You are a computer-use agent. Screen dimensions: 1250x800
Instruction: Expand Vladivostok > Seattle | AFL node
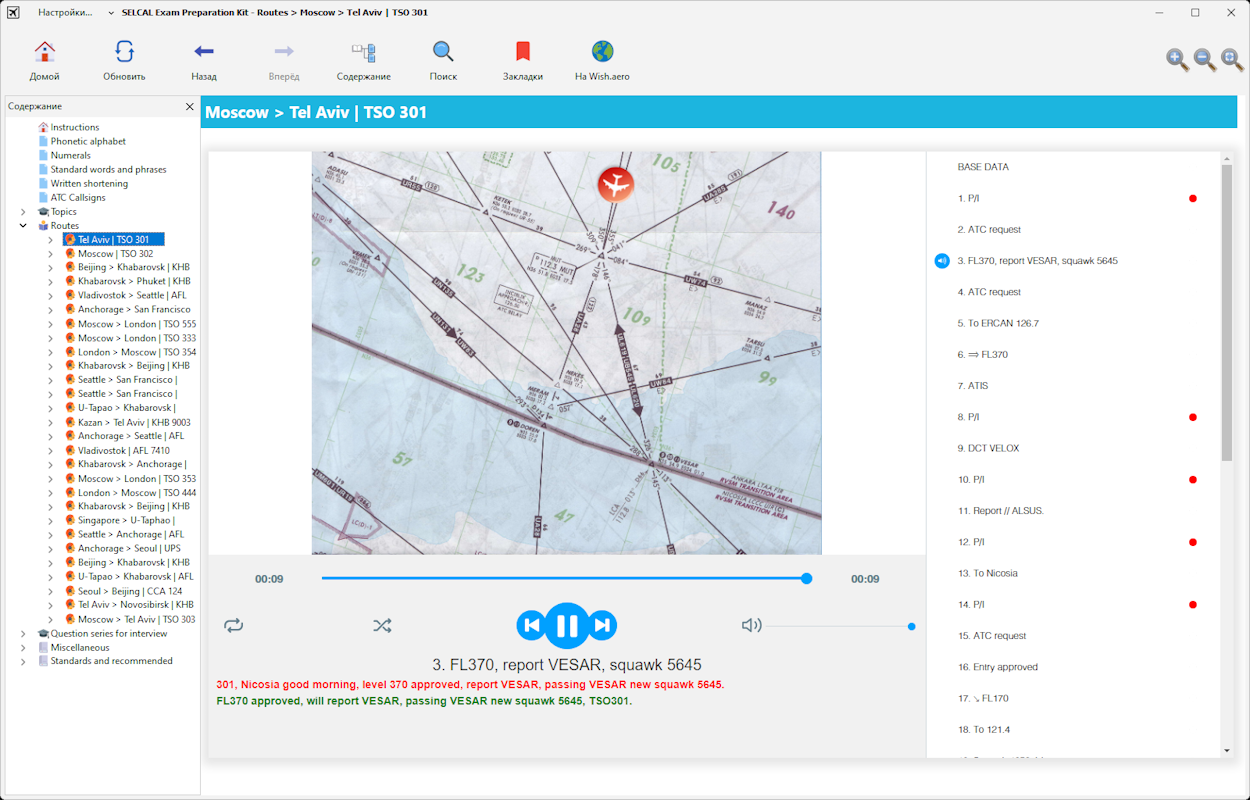(50, 296)
